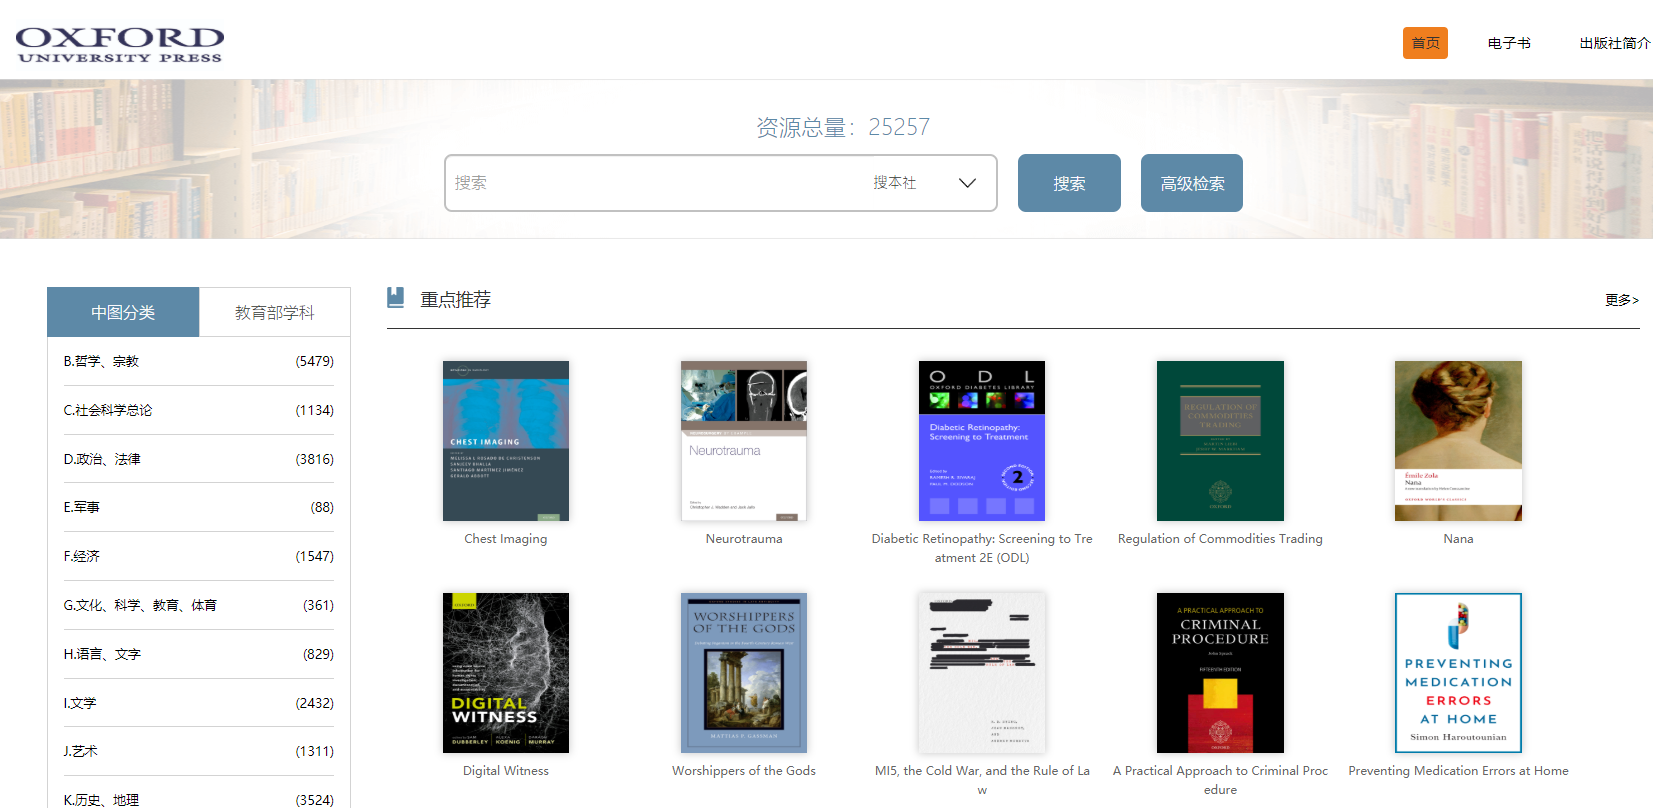Viewport: 1653px width, 808px height.
Task: Open Neurotrauma book cover
Action: (744, 441)
